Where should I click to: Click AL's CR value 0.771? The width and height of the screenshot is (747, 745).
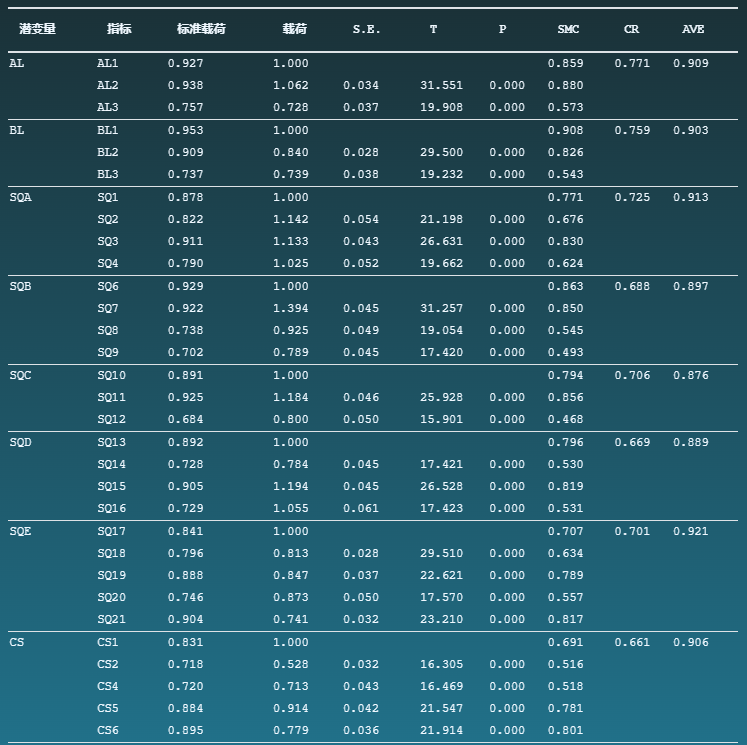(631, 63)
